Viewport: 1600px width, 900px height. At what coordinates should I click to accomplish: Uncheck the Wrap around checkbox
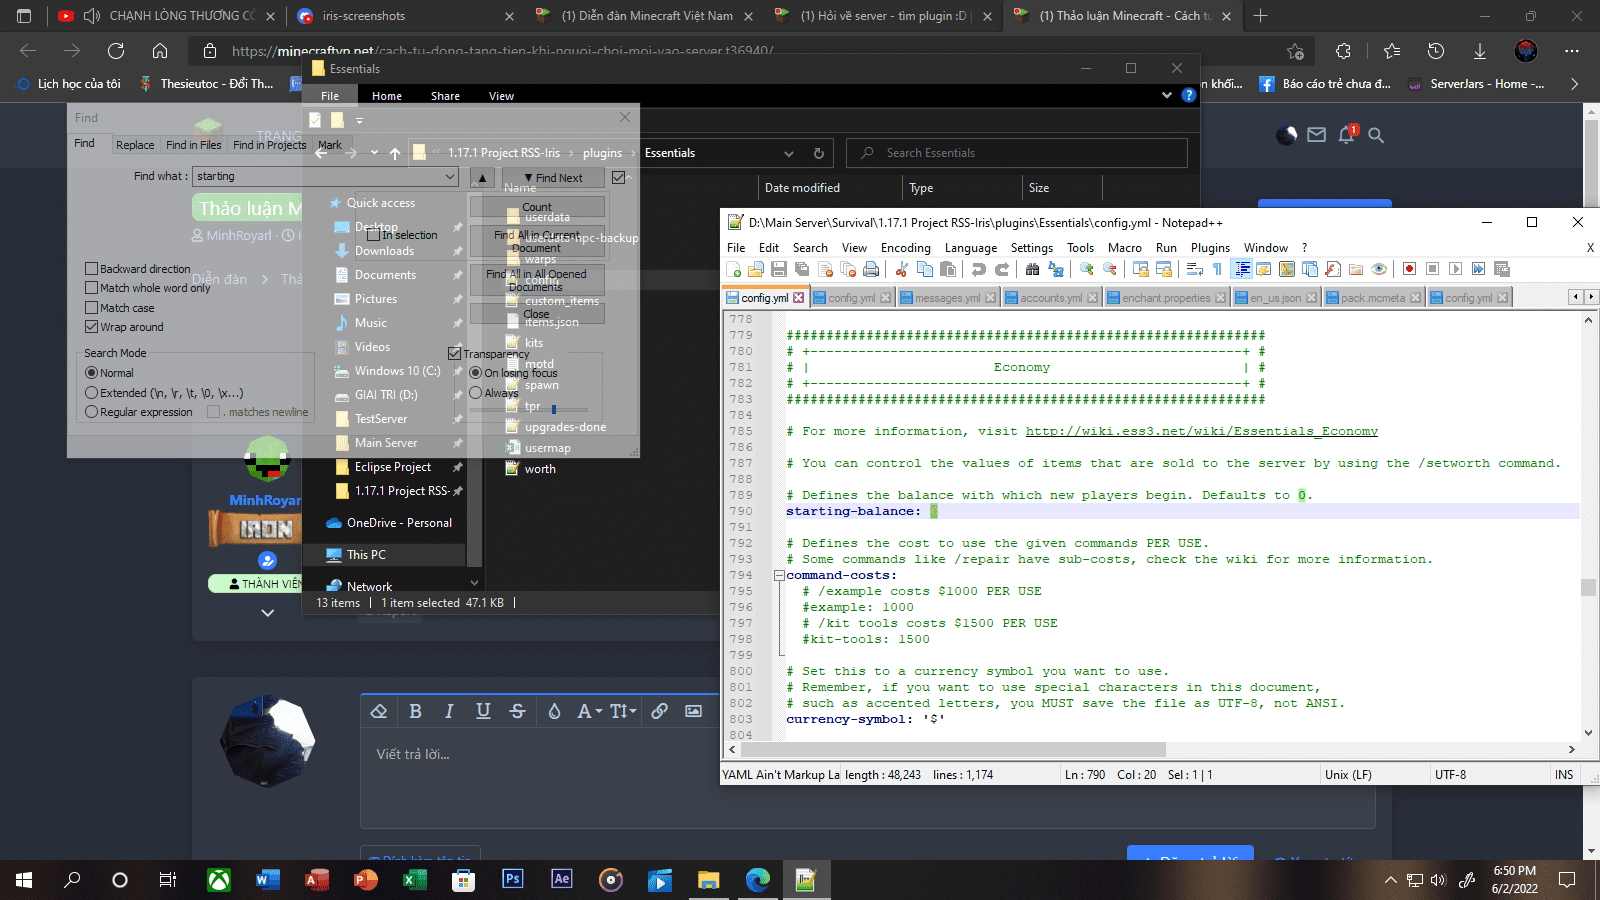(92, 327)
